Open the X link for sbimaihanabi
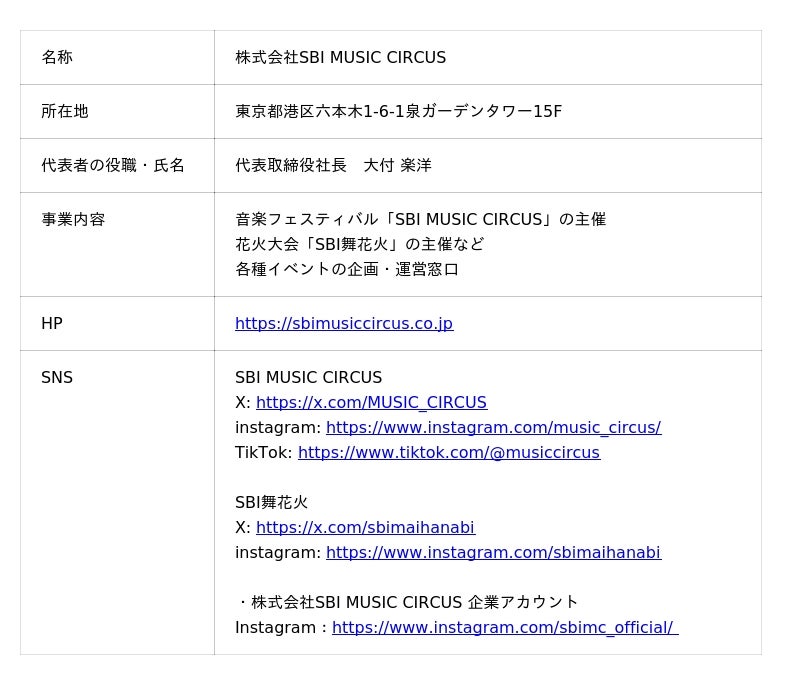Screen dimensions: 800x685 click(365, 528)
